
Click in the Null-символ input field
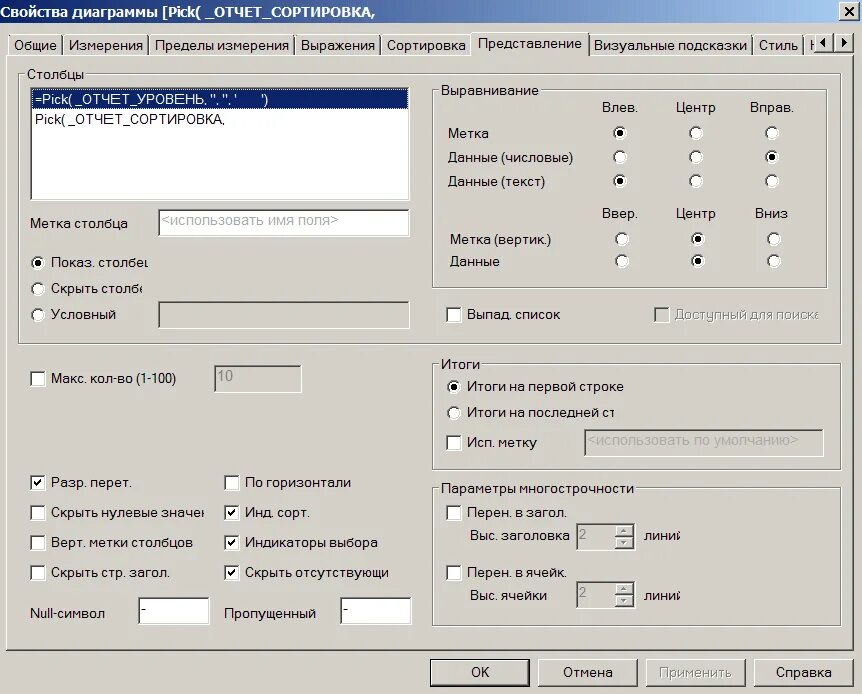click(172, 611)
